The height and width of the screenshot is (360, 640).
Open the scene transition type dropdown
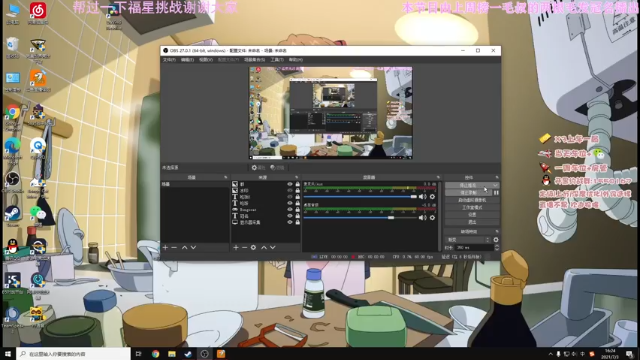(468, 240)
